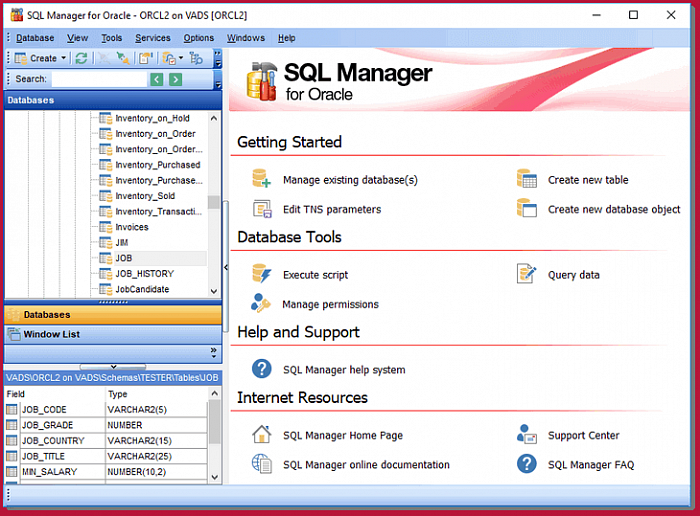The width and height of the screenshot is (700, 516).
Task: Click the Search input field
Action: [99, 79]
